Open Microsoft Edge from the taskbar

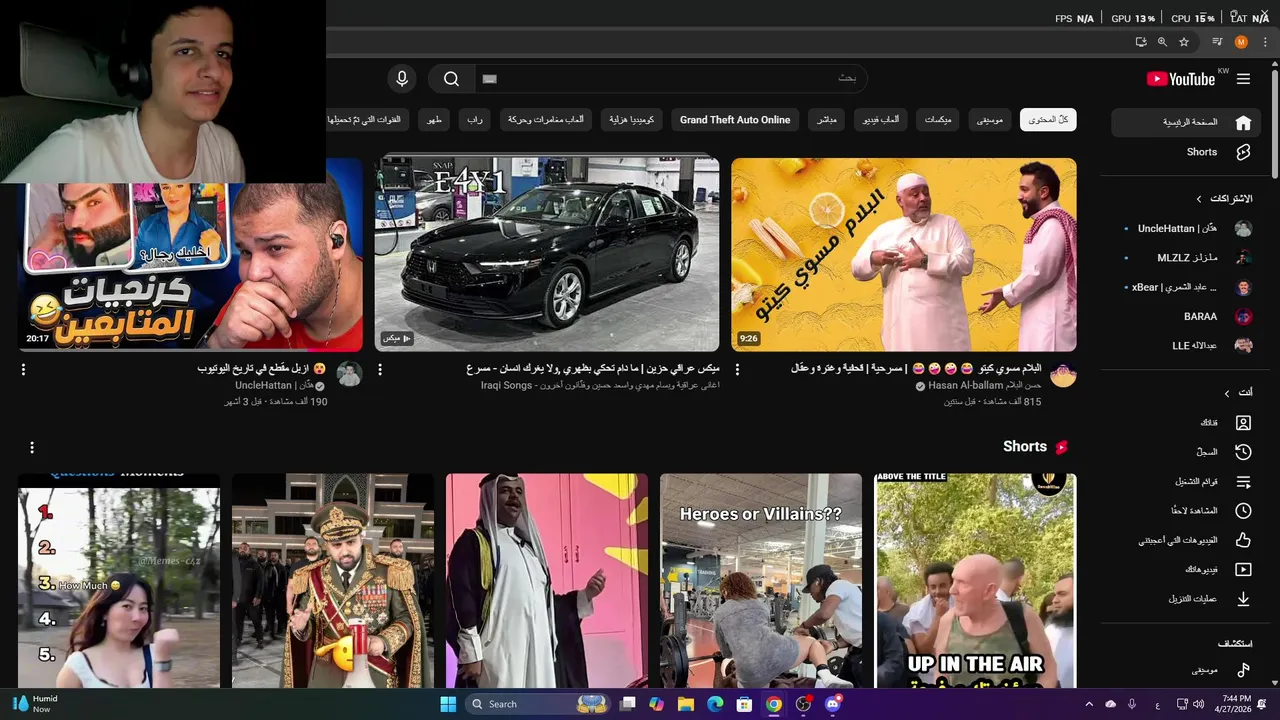click(x=715, y=704)
